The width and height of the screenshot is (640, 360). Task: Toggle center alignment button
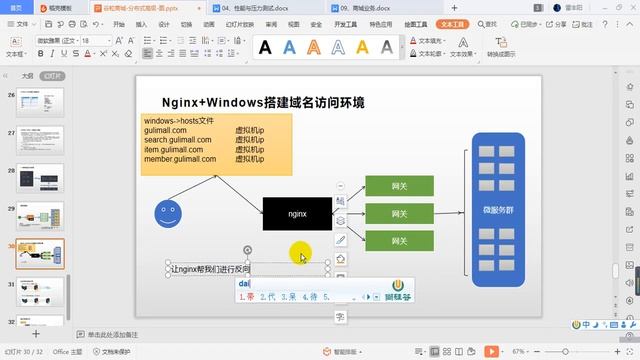pyautogui.click(x=159, y=53)
